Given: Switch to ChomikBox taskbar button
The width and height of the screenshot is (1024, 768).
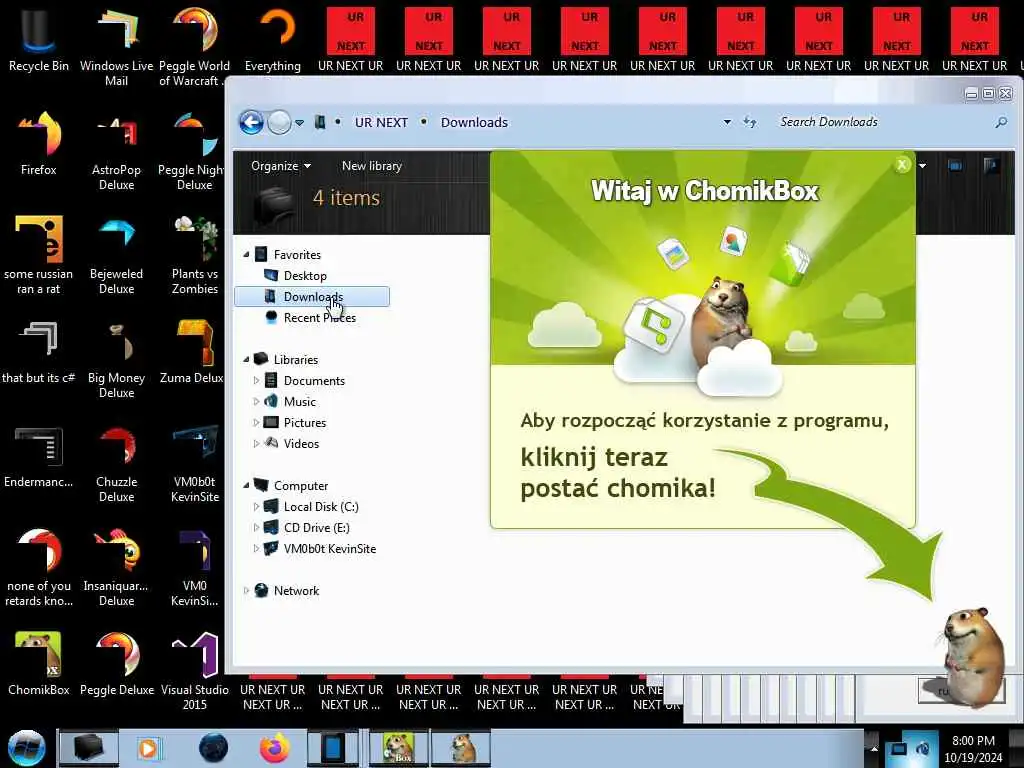Looking at the screenshot, I should (x=398, y=748).
